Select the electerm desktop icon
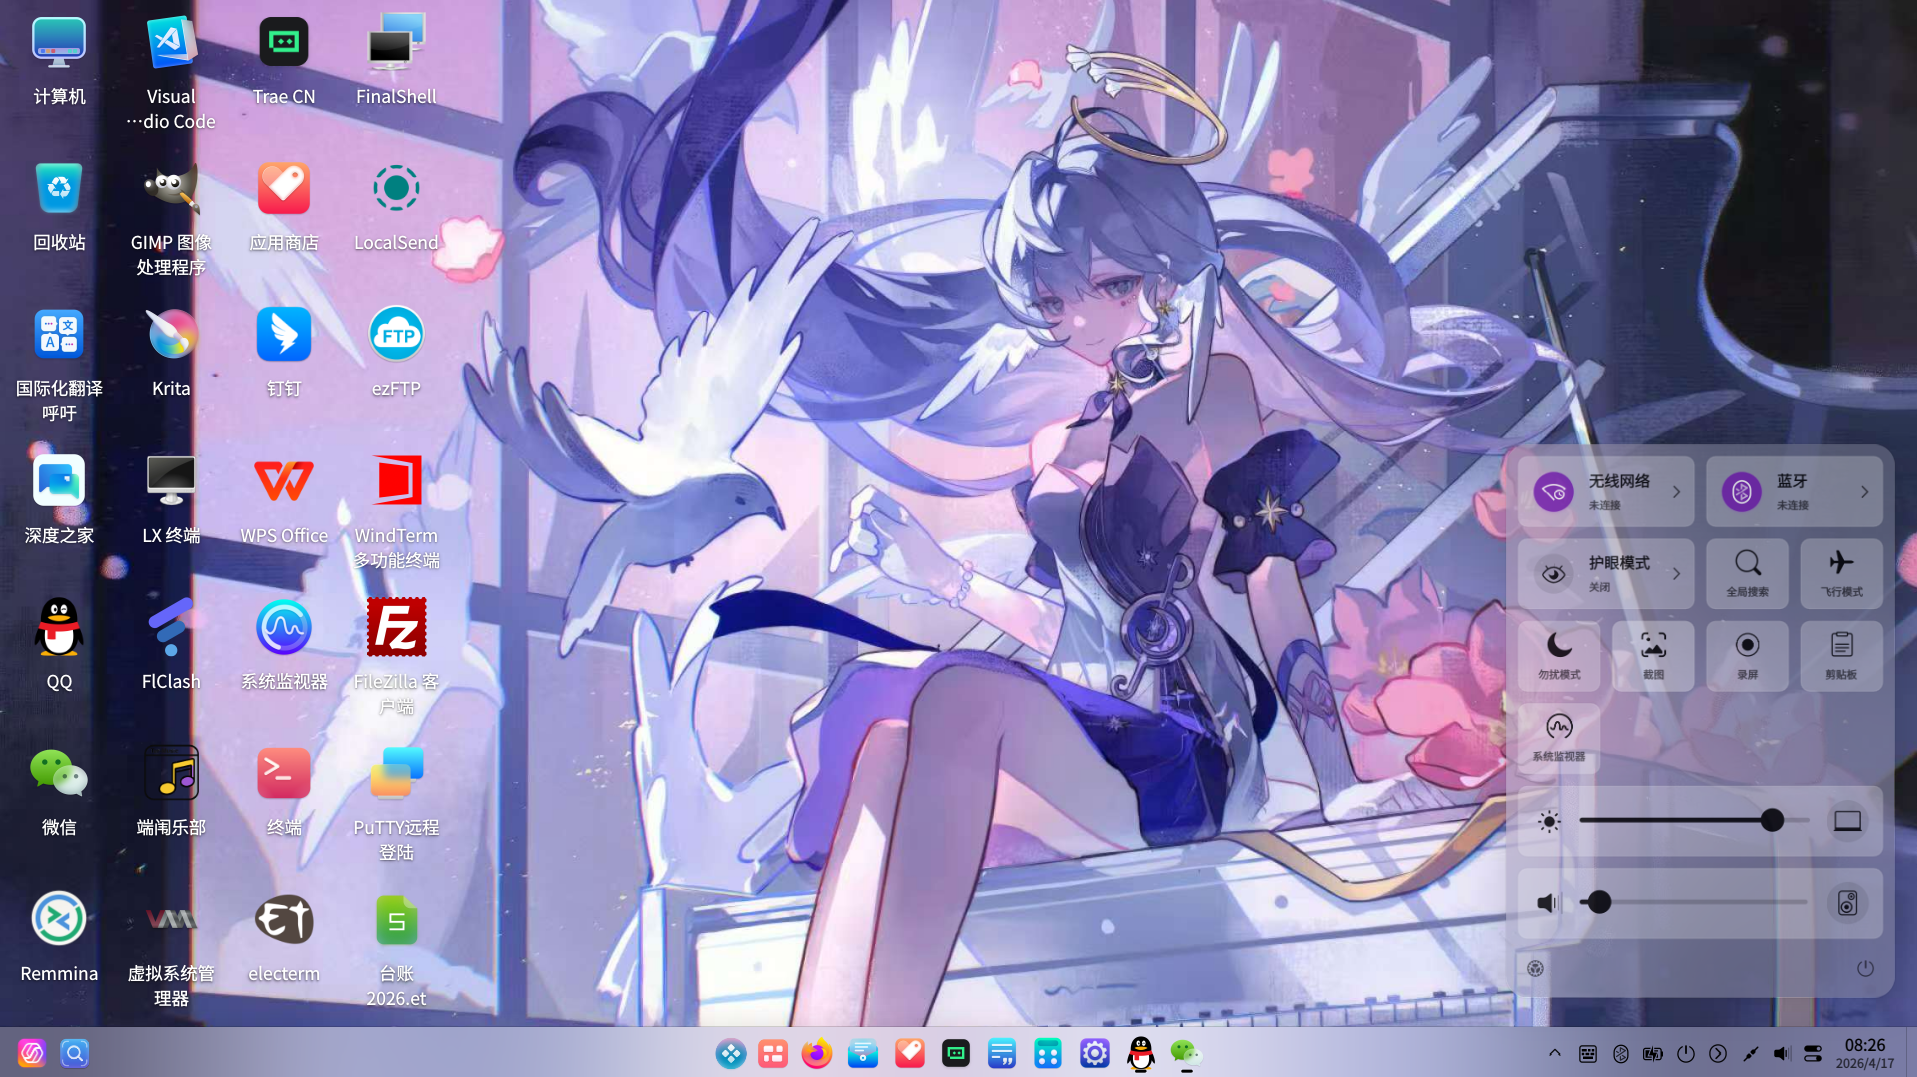The image size is (1917, 1077). [284, 919]
